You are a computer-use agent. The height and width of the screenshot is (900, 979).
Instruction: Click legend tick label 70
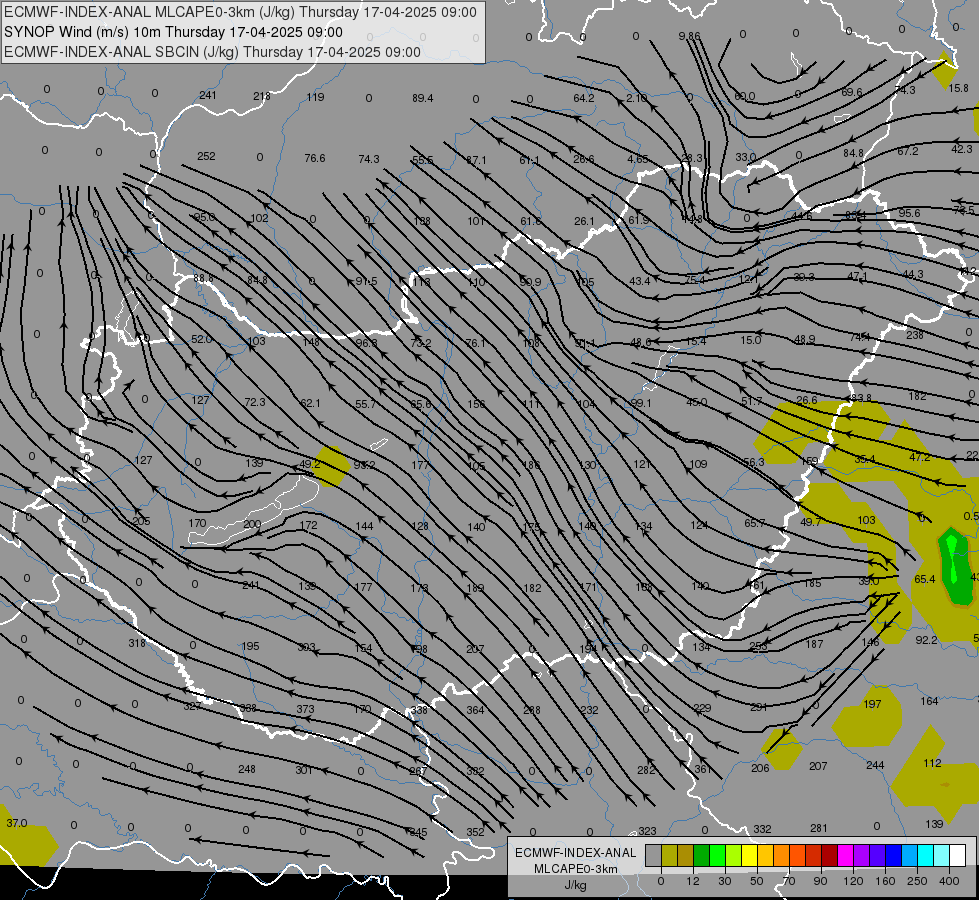pos(789,881)
